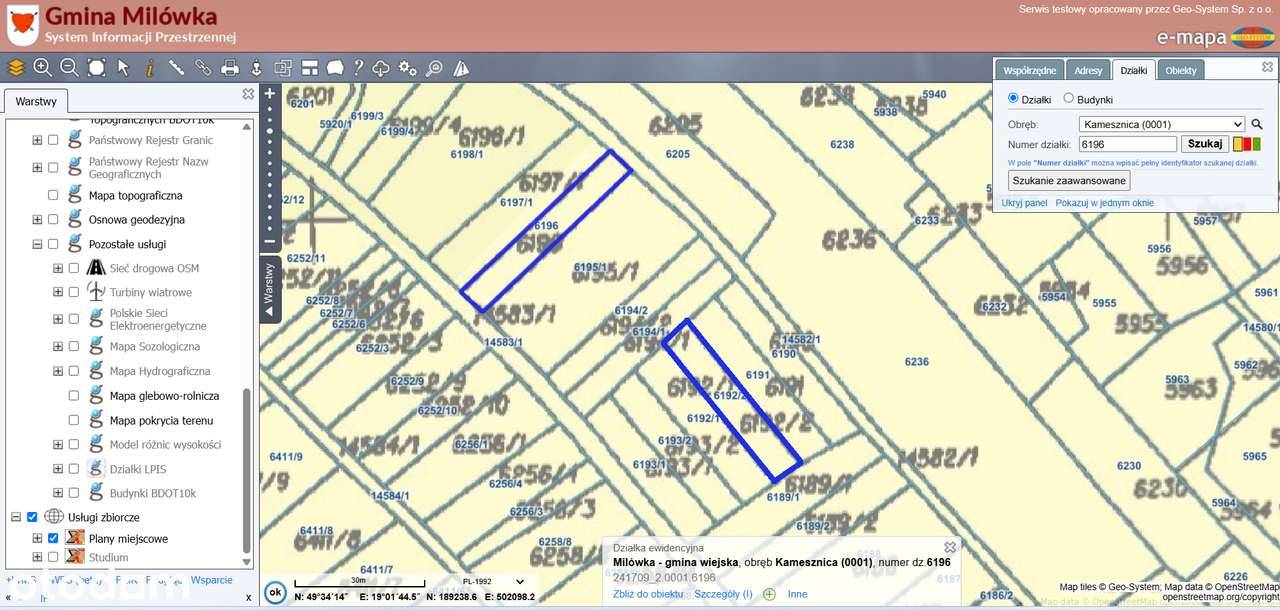Image resolution: width=1280 pixels, height=610 pixels.
Task: Click magnifier icon beside Obręb dropdown
Action: (1257, 125)
